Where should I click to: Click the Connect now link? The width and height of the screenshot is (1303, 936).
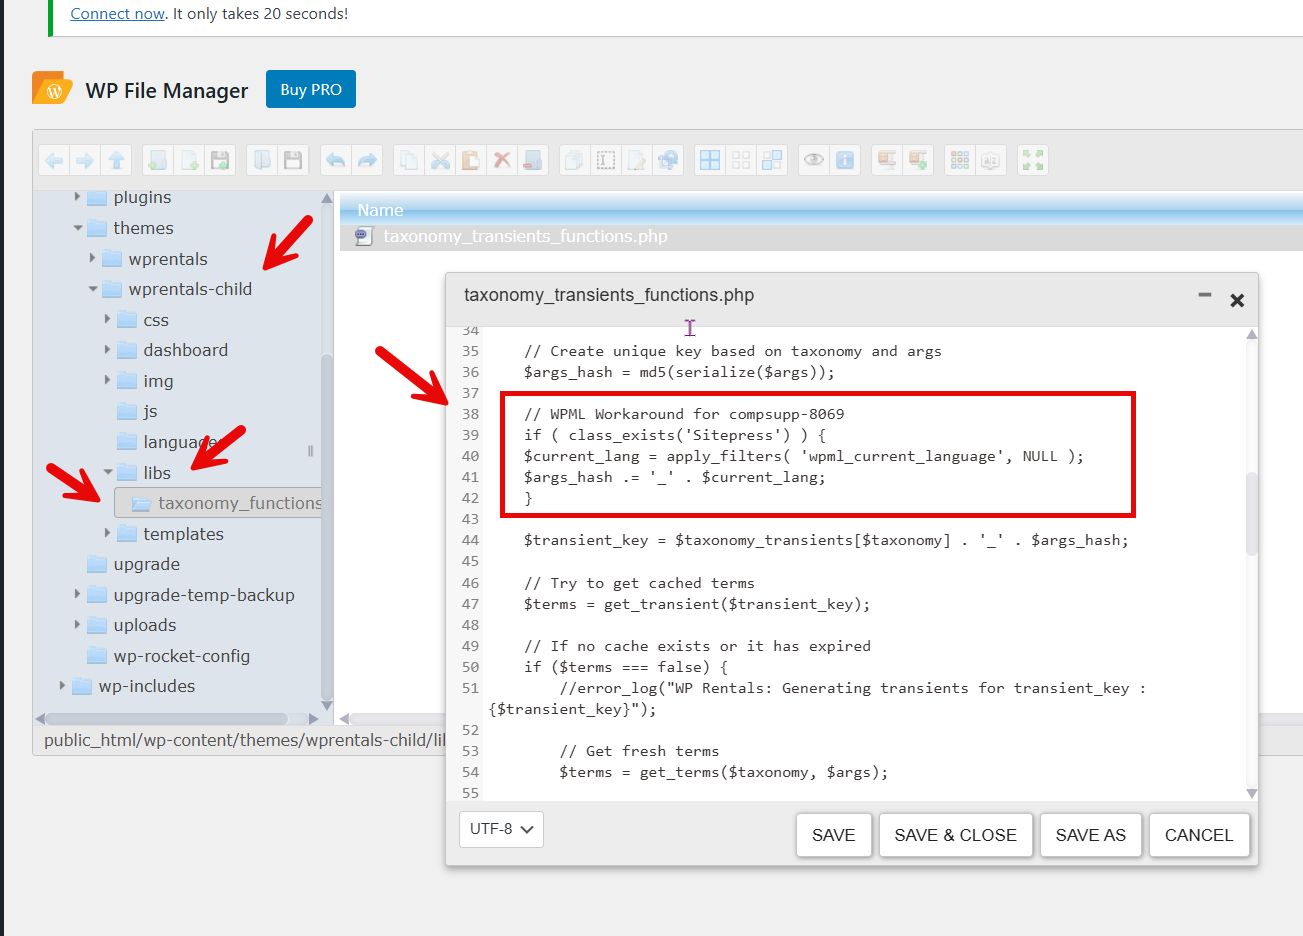117,14
